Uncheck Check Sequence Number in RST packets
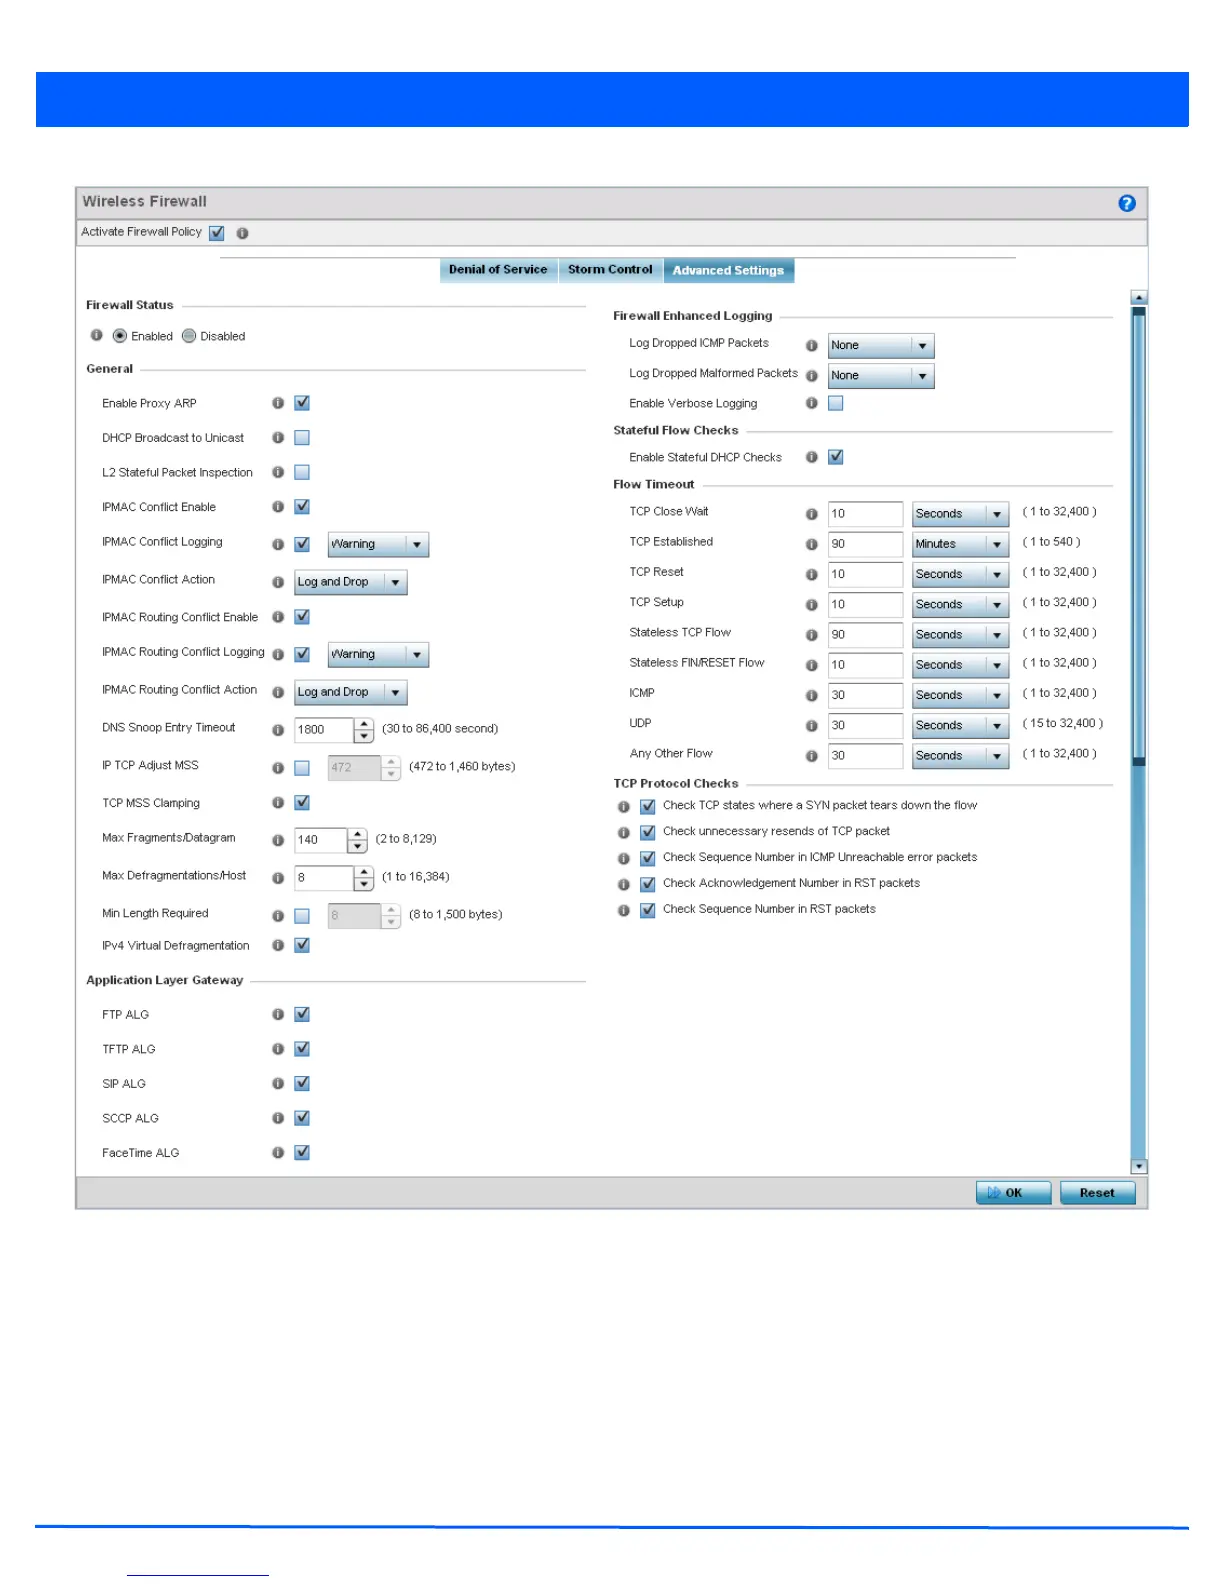Image resolution: width=1224 pixels, height=1584 pixels. [x=648, y=910]
